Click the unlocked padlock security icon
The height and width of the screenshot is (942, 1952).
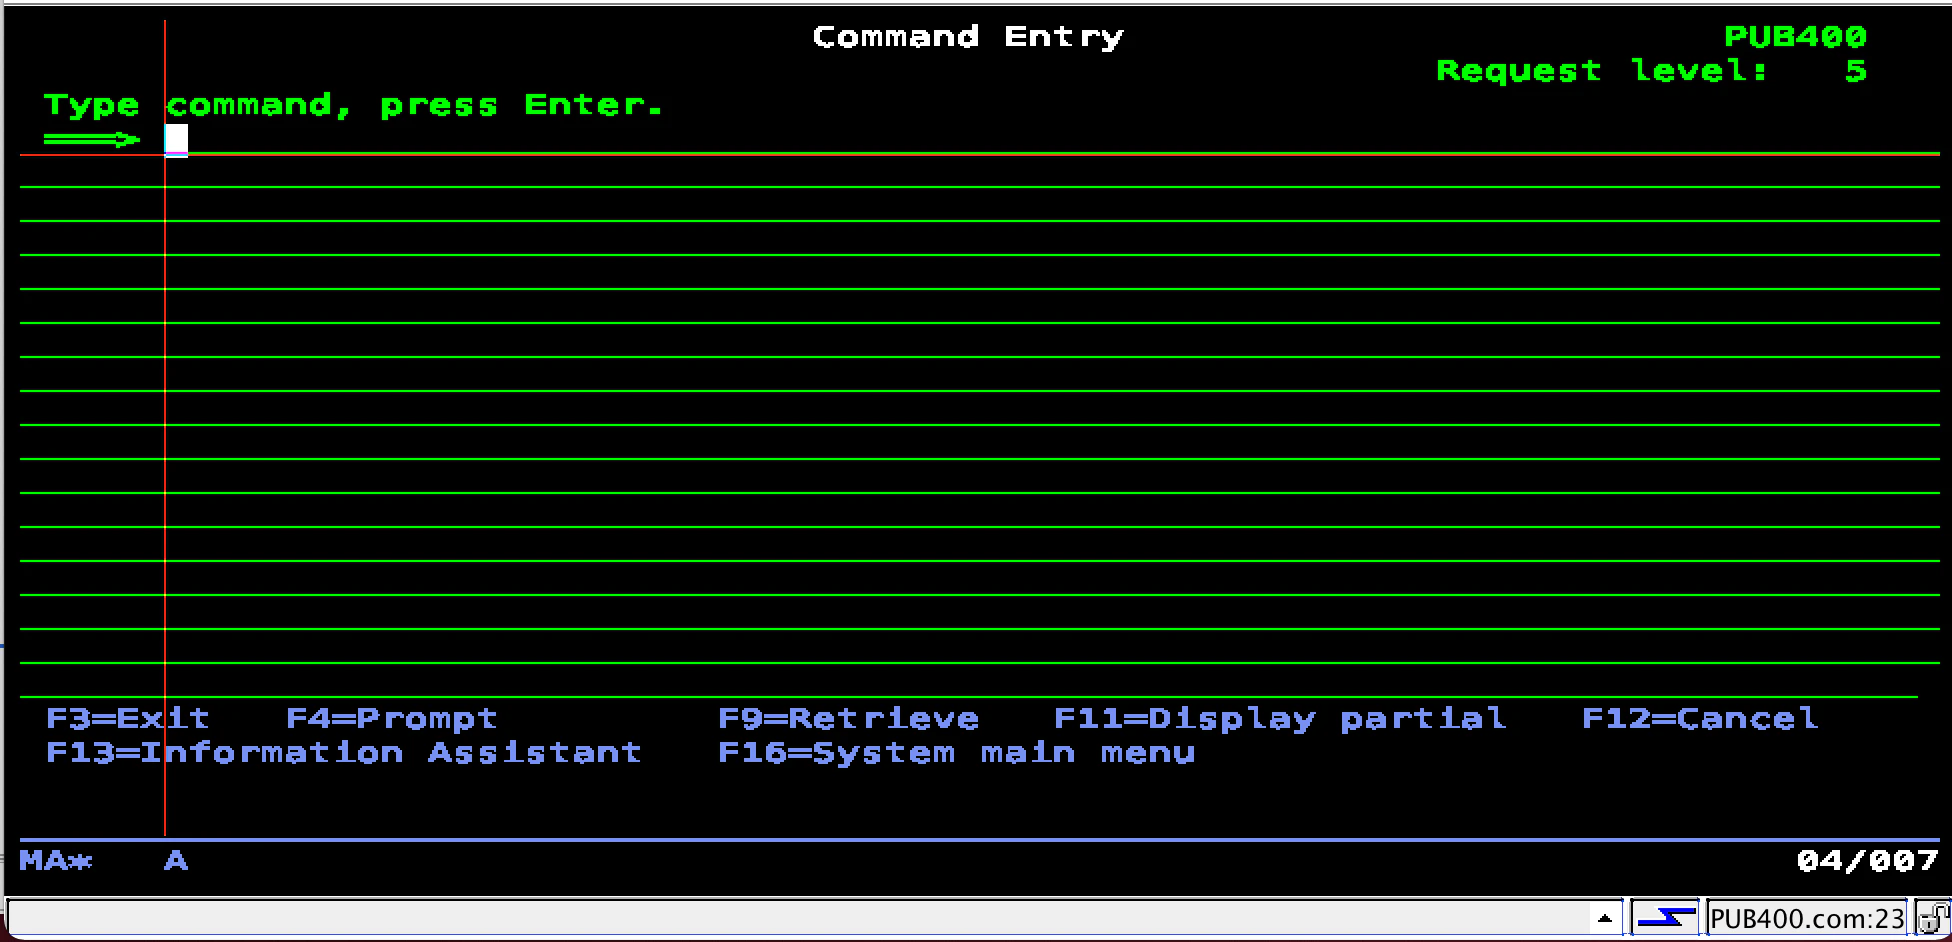(1933, 917)
